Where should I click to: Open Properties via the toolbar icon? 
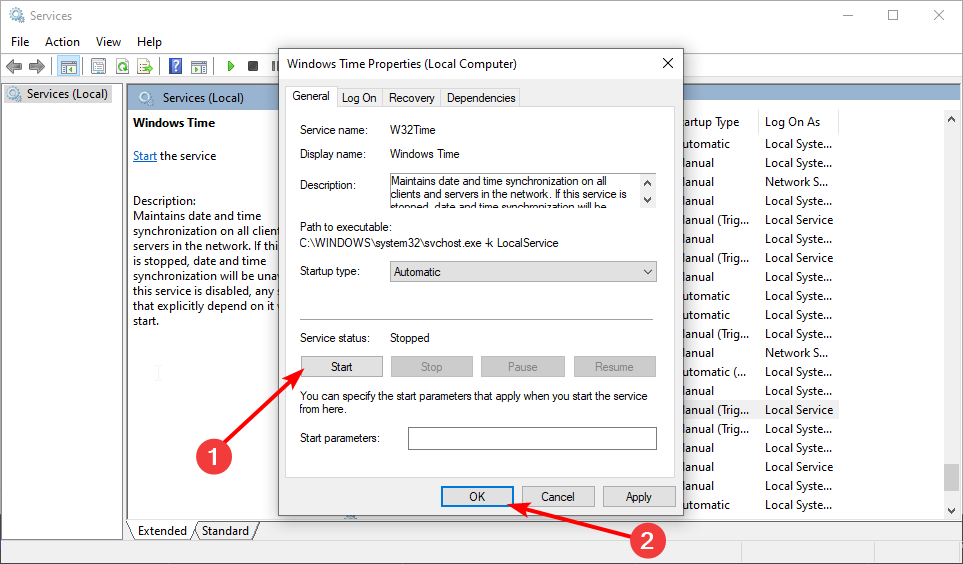(x=98, y=66)
